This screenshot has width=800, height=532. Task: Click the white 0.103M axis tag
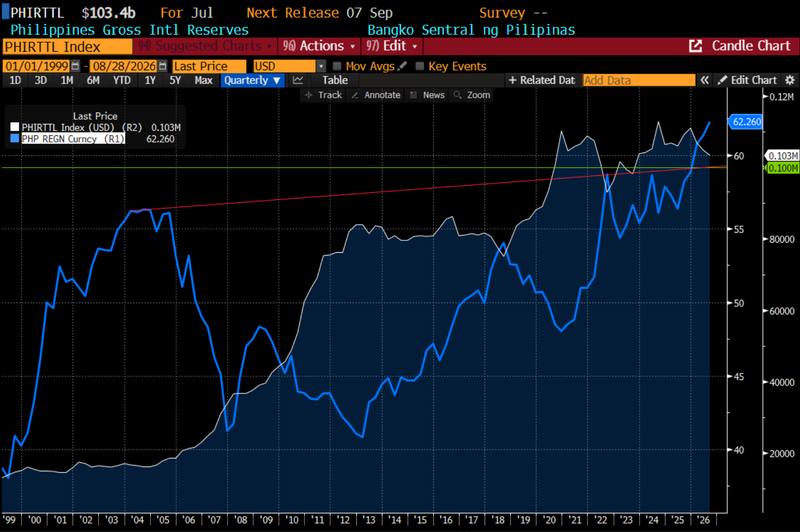click(782, 156)
